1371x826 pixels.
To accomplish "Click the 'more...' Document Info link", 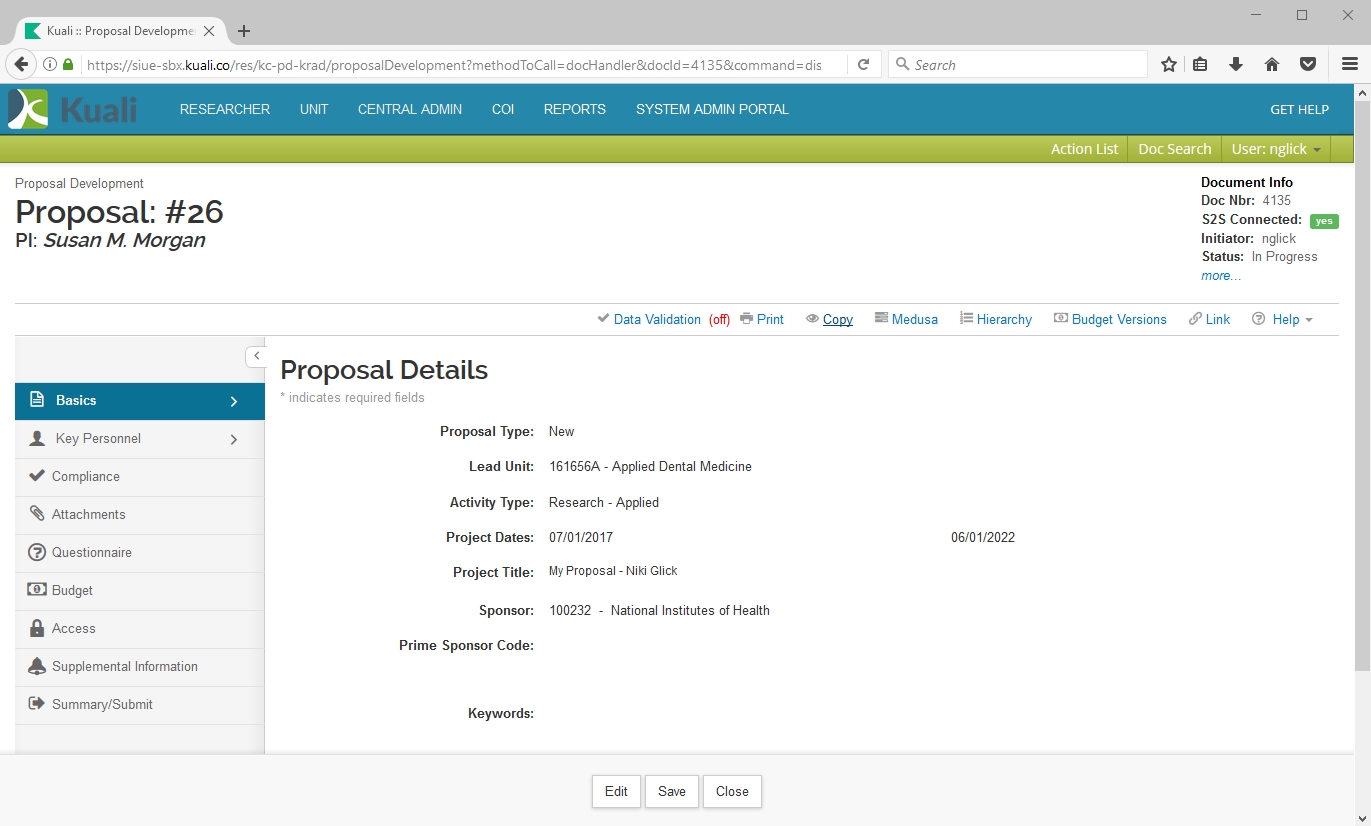I will (1221, 276).
